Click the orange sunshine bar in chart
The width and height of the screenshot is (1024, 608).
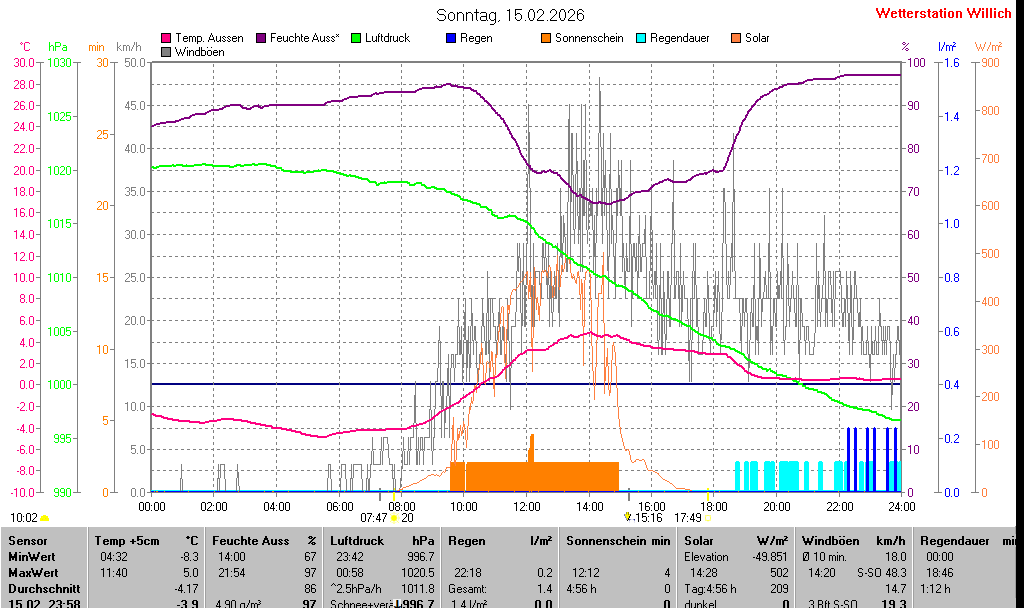pos(534,476)
